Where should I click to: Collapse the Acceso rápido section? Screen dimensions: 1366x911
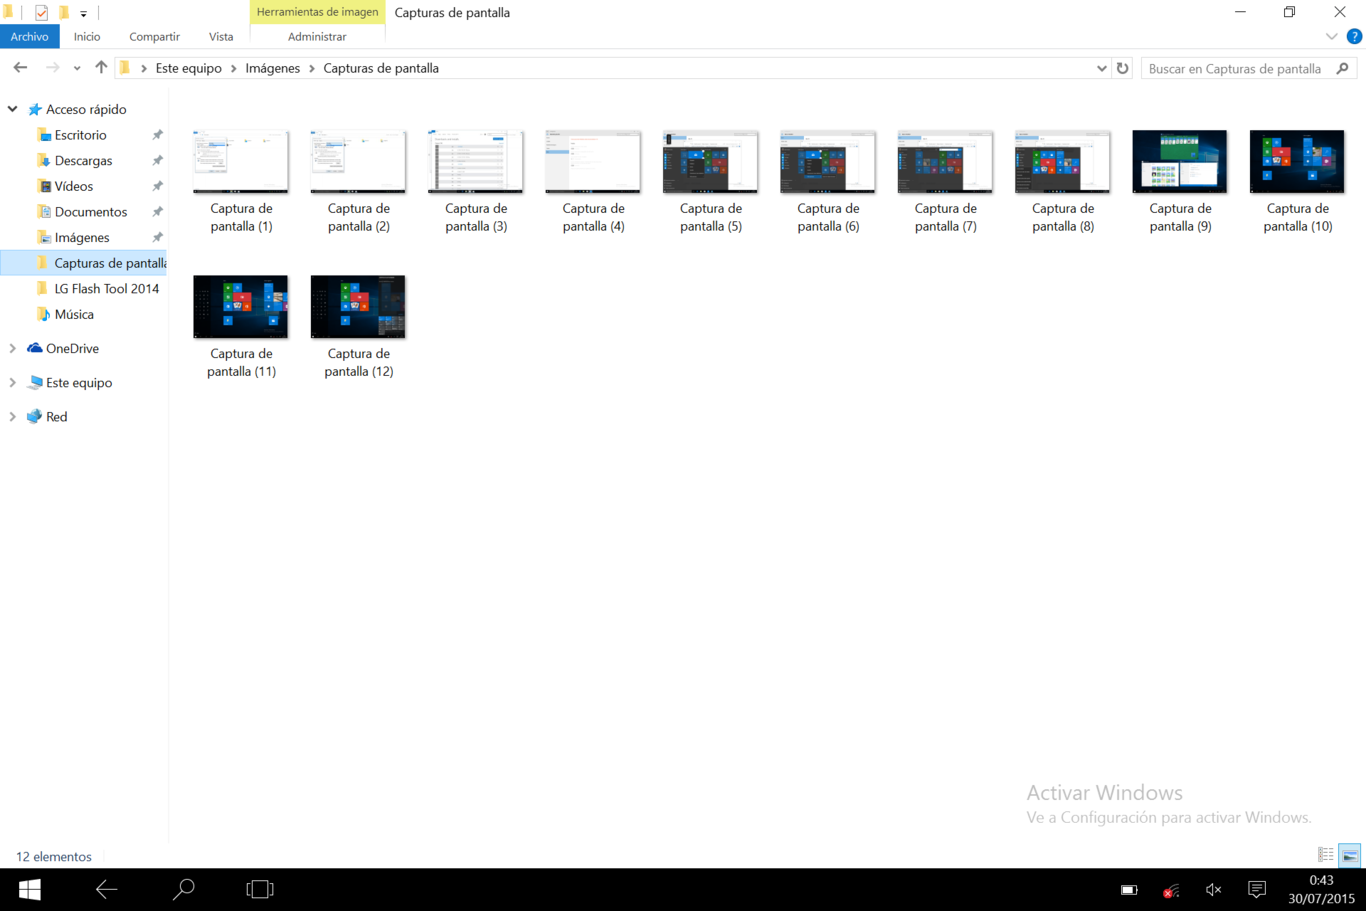tap(12, 109)
